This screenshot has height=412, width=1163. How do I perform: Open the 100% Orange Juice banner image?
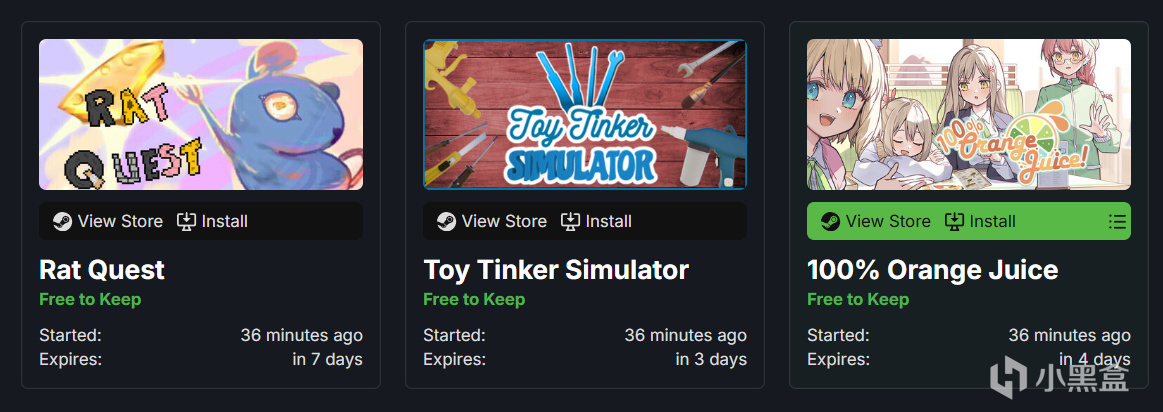[969, 114]
